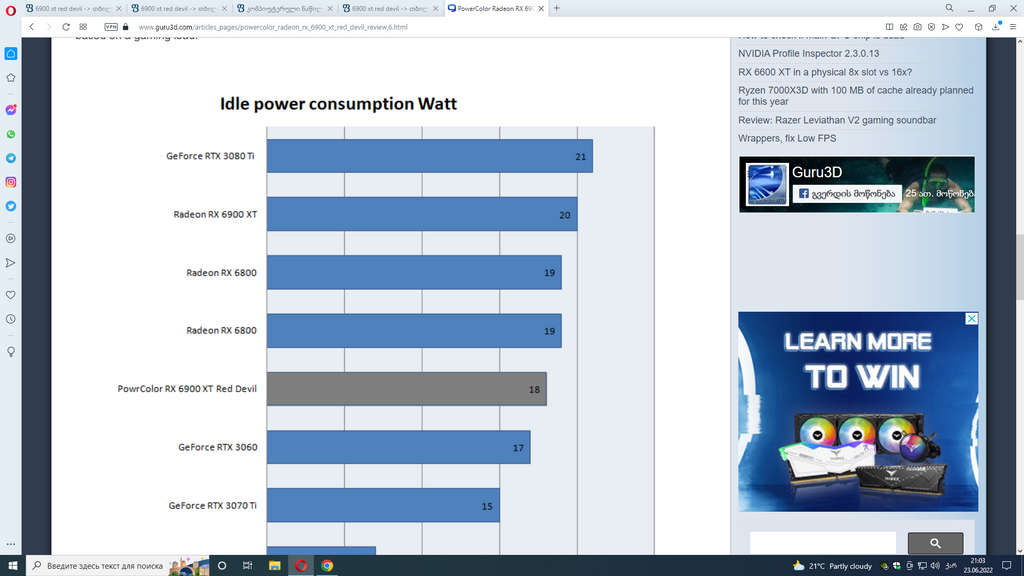Open WhatsApp in Opera sidebar
The image size is (1024, 576).
pyautogui.click(x=10, y=134)
